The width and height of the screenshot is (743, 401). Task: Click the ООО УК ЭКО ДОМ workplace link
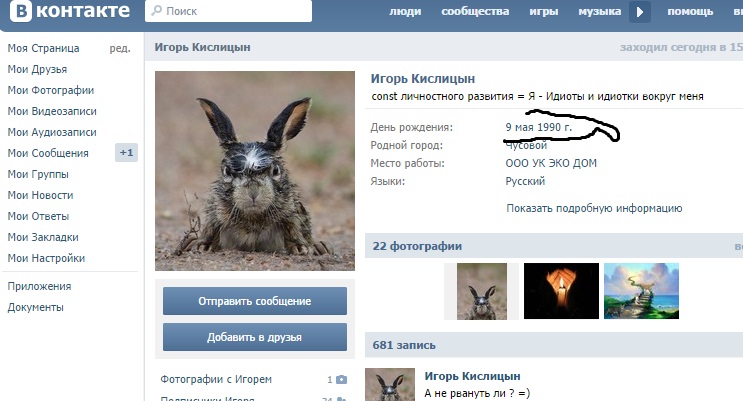(x=551, y=163)
